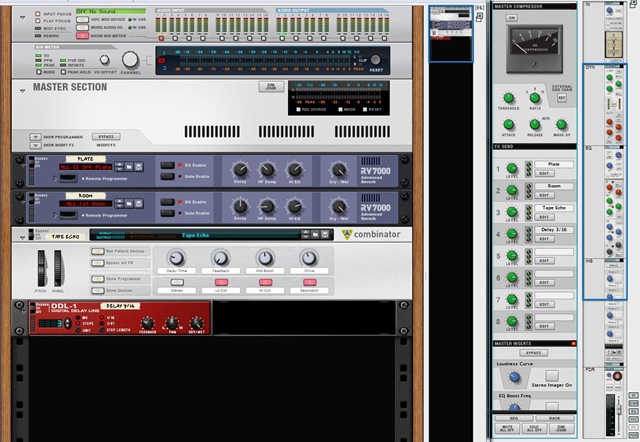
Task: Click the Plate reverb Dry-Wet knob
Action: pyautogui.click(x=338, y=169)
